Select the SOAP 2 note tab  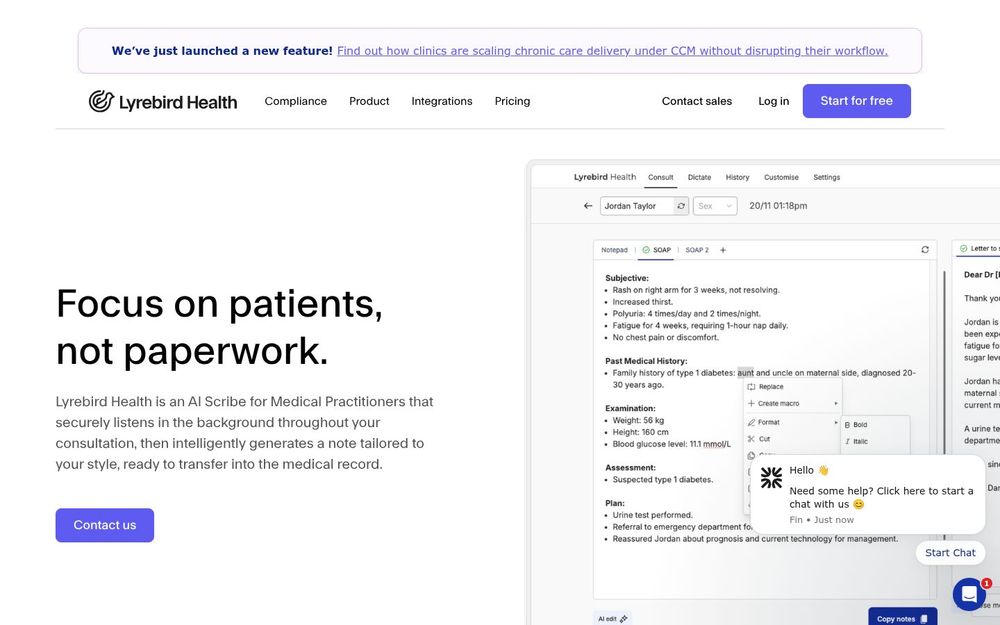[697, 250]
